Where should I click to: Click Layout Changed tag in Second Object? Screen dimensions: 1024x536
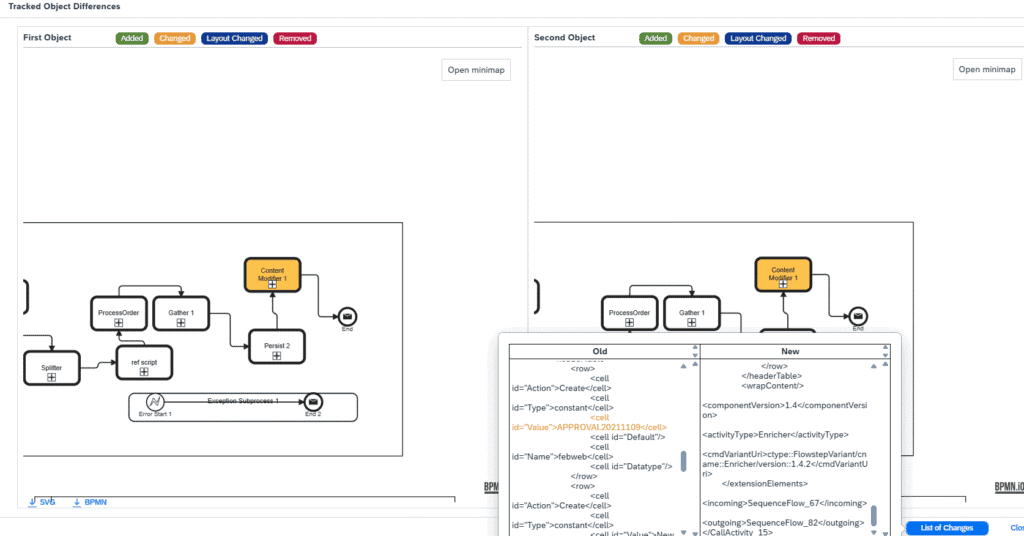tap(758, 39)
